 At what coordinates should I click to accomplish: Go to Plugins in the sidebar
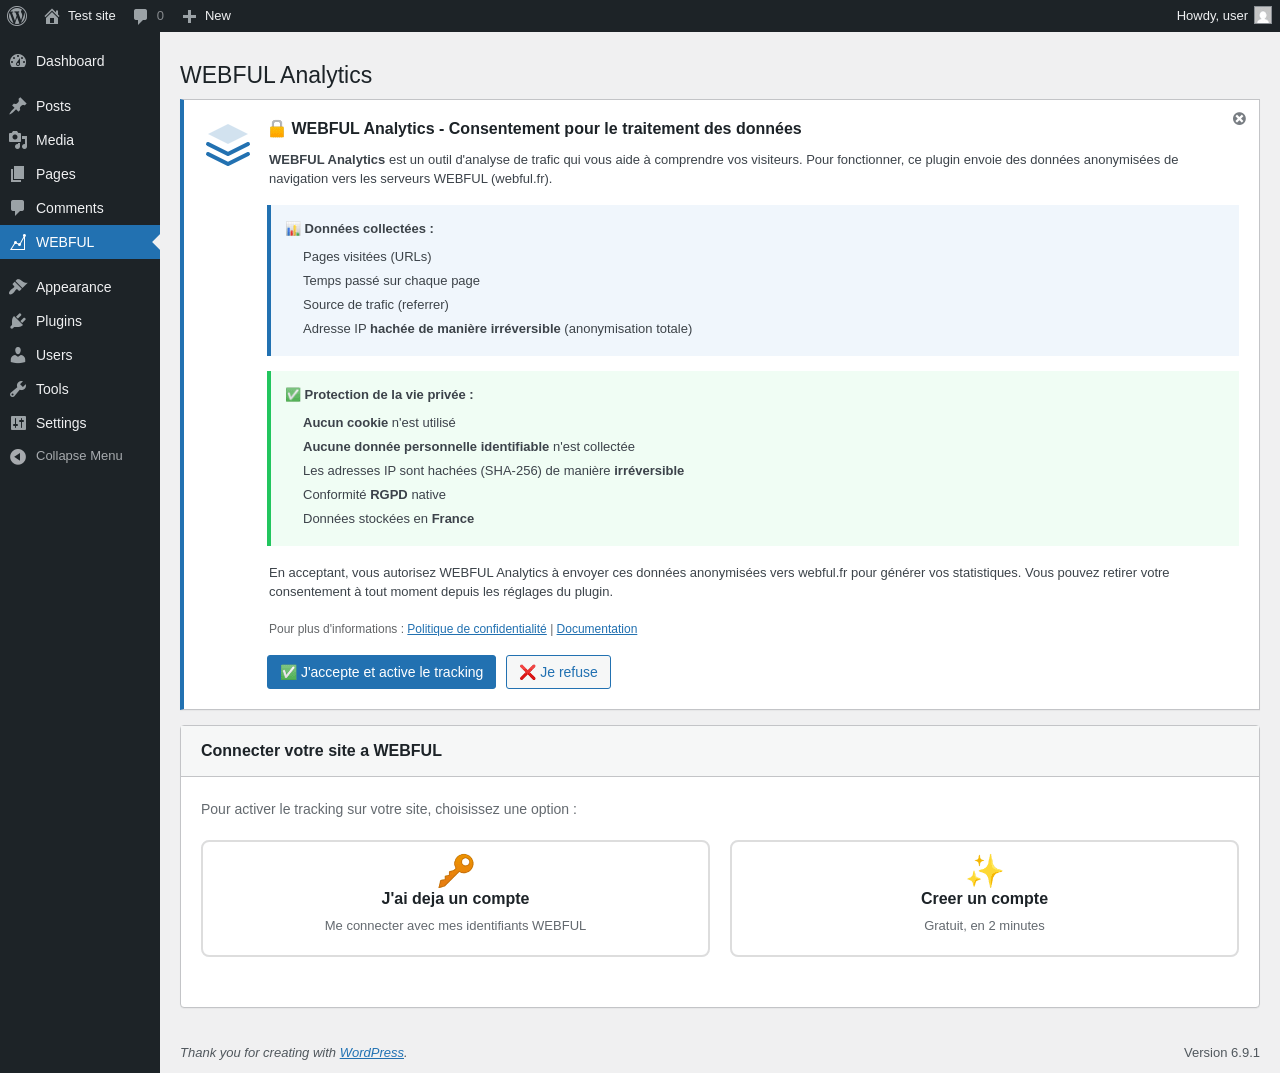80,321
